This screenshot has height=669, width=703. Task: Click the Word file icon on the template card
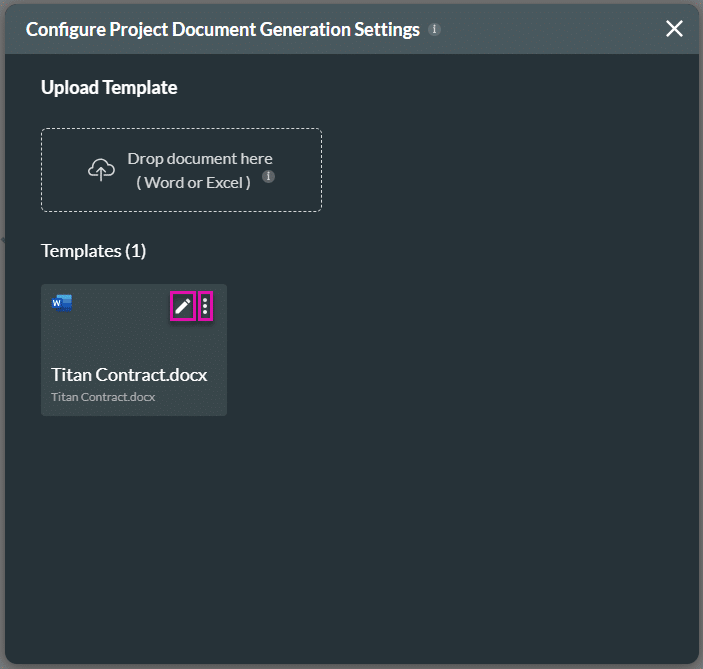pos(62,303)
